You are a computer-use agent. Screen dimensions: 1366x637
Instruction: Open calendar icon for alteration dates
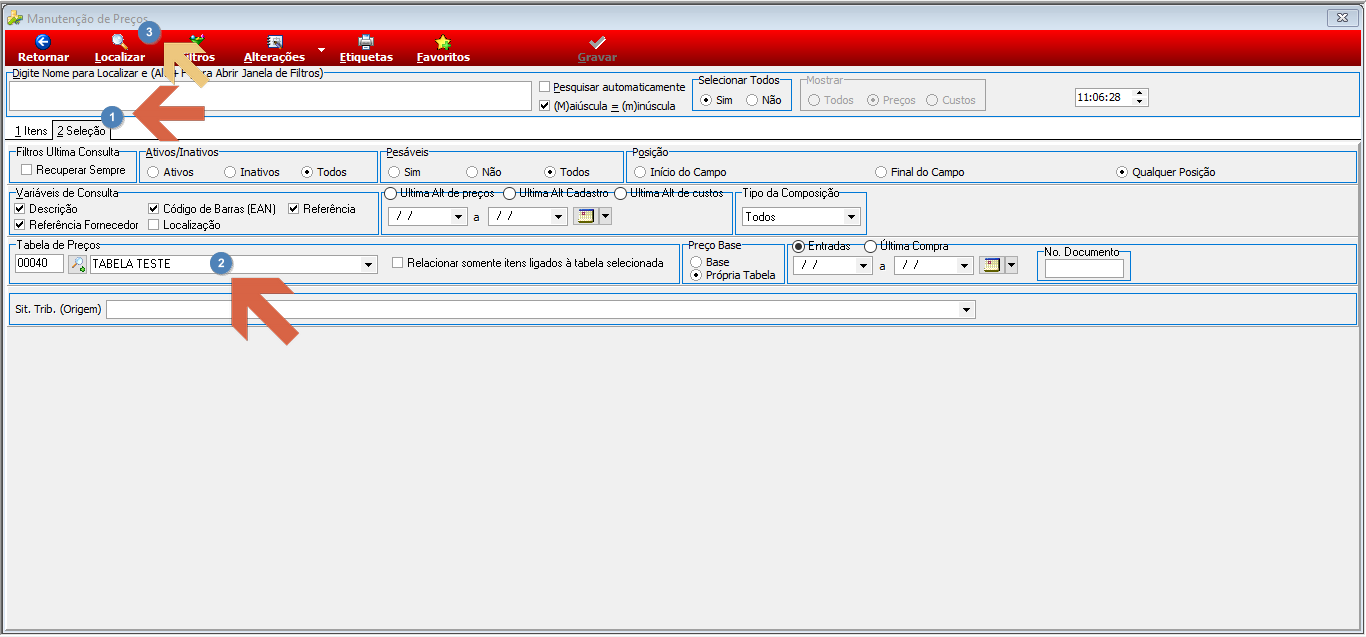coord(584,215)
